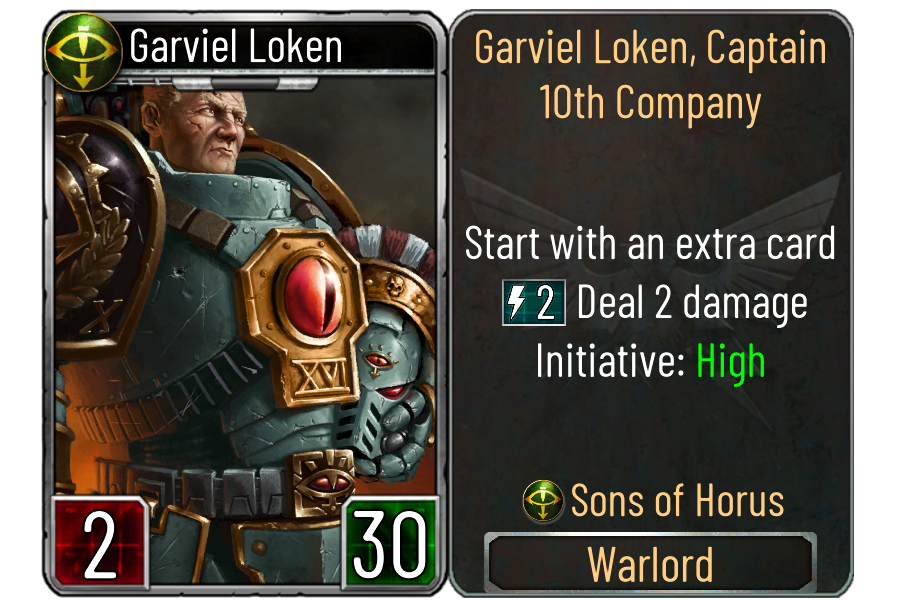Select the lightning energy cost 2 icon

(534, 303)
